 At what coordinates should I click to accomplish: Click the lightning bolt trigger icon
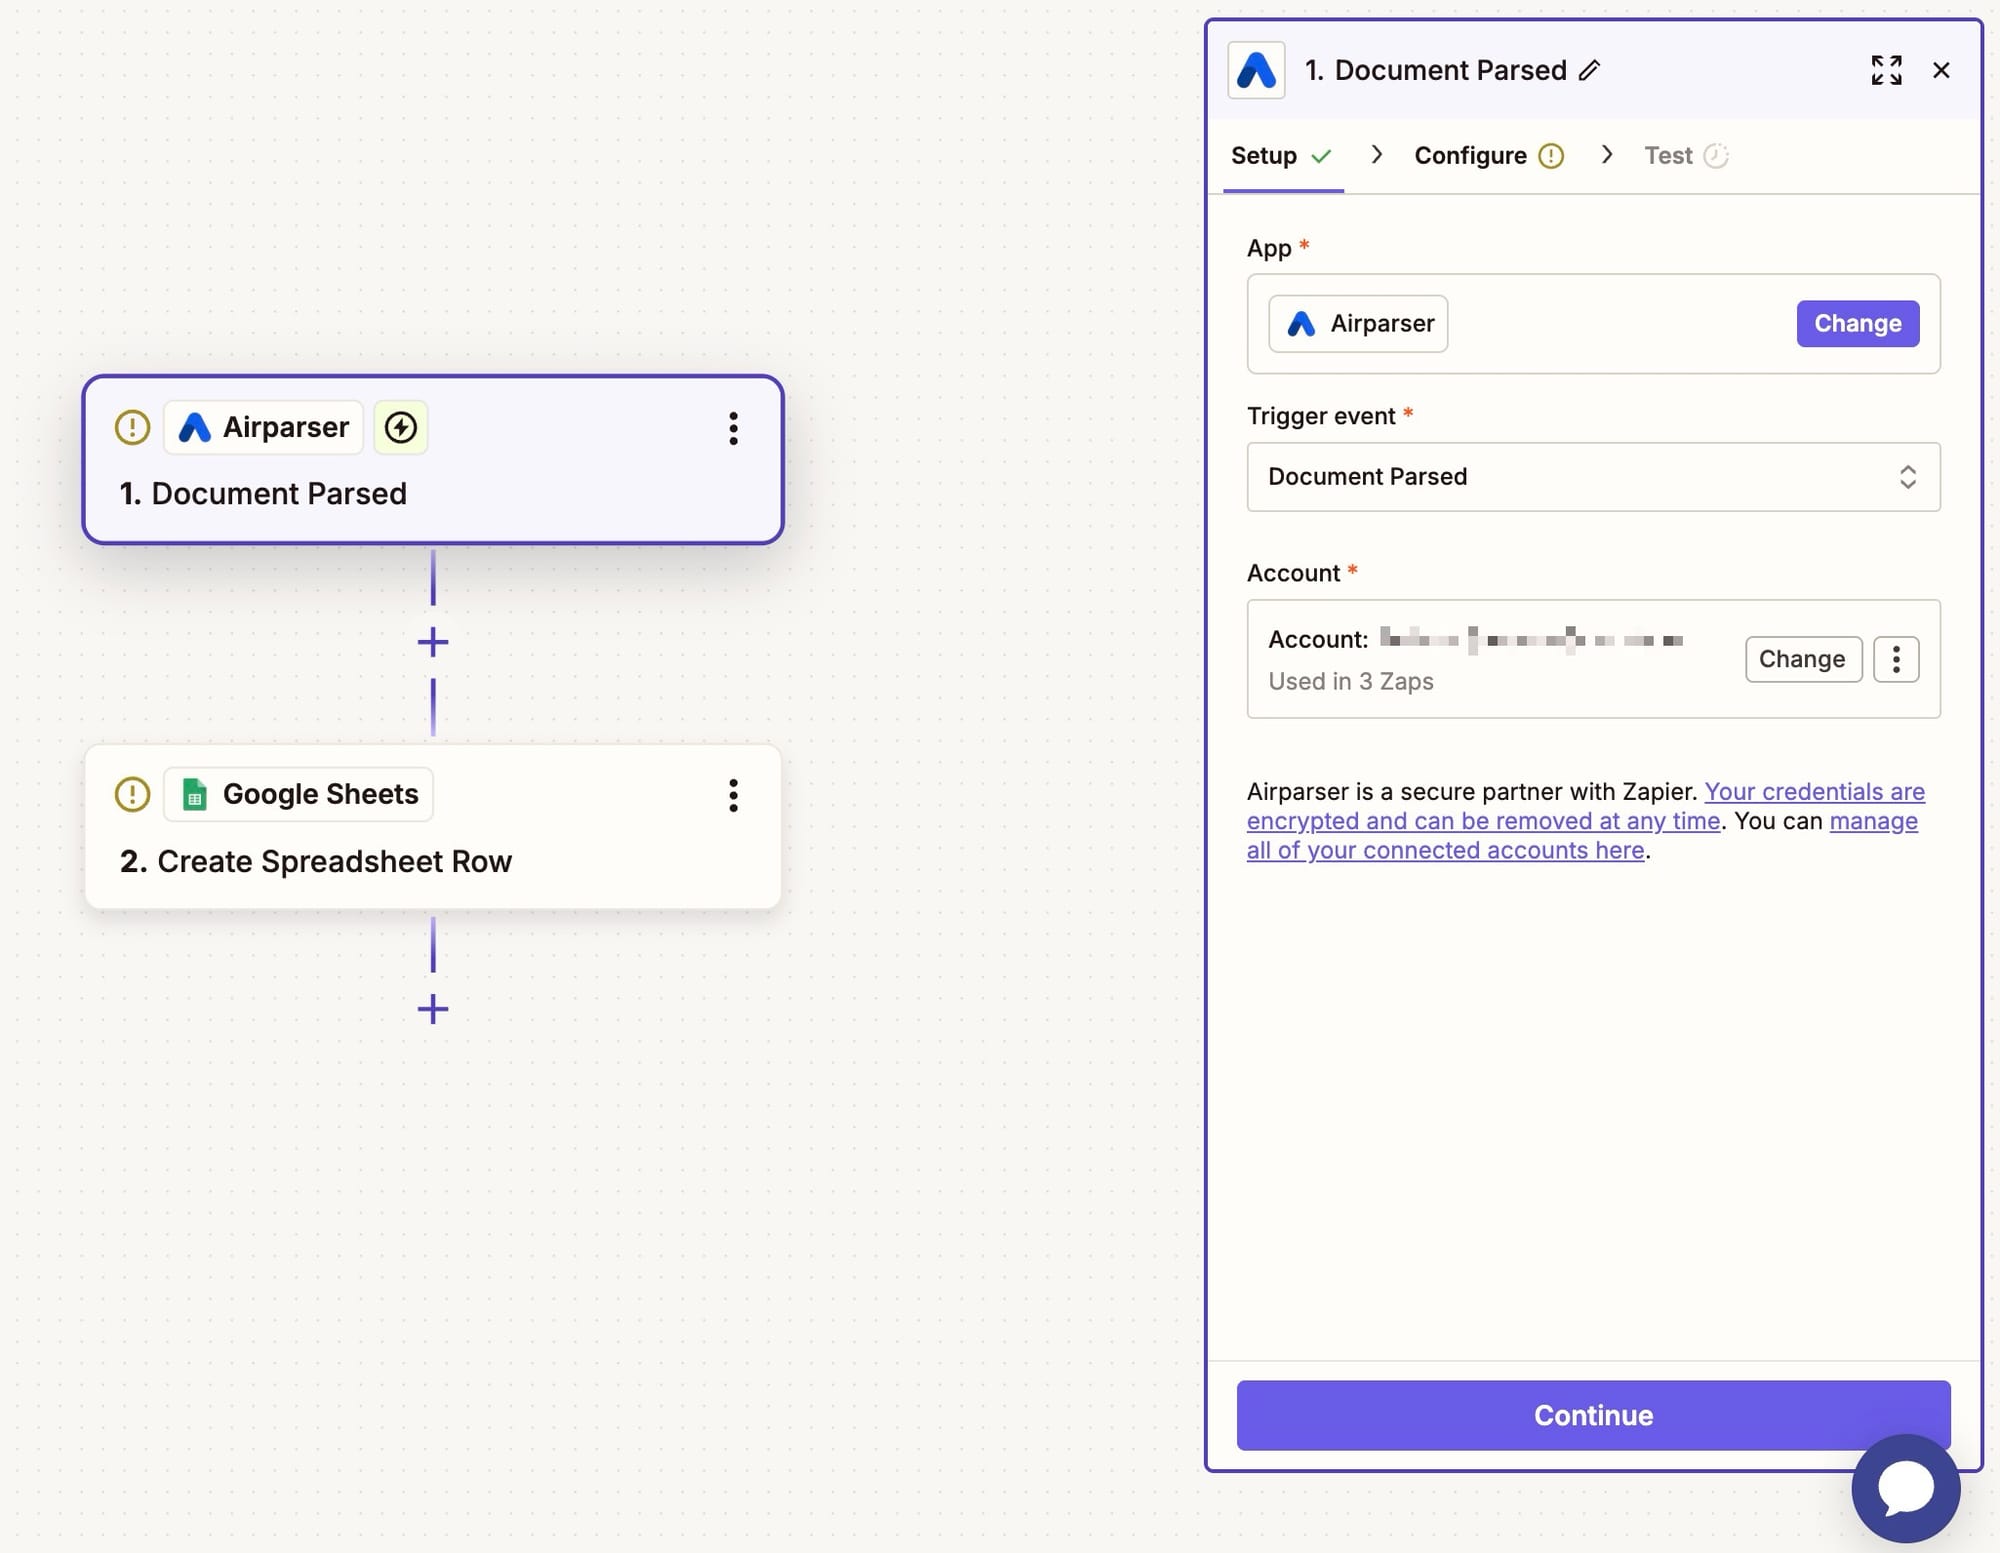coord(401,427)
